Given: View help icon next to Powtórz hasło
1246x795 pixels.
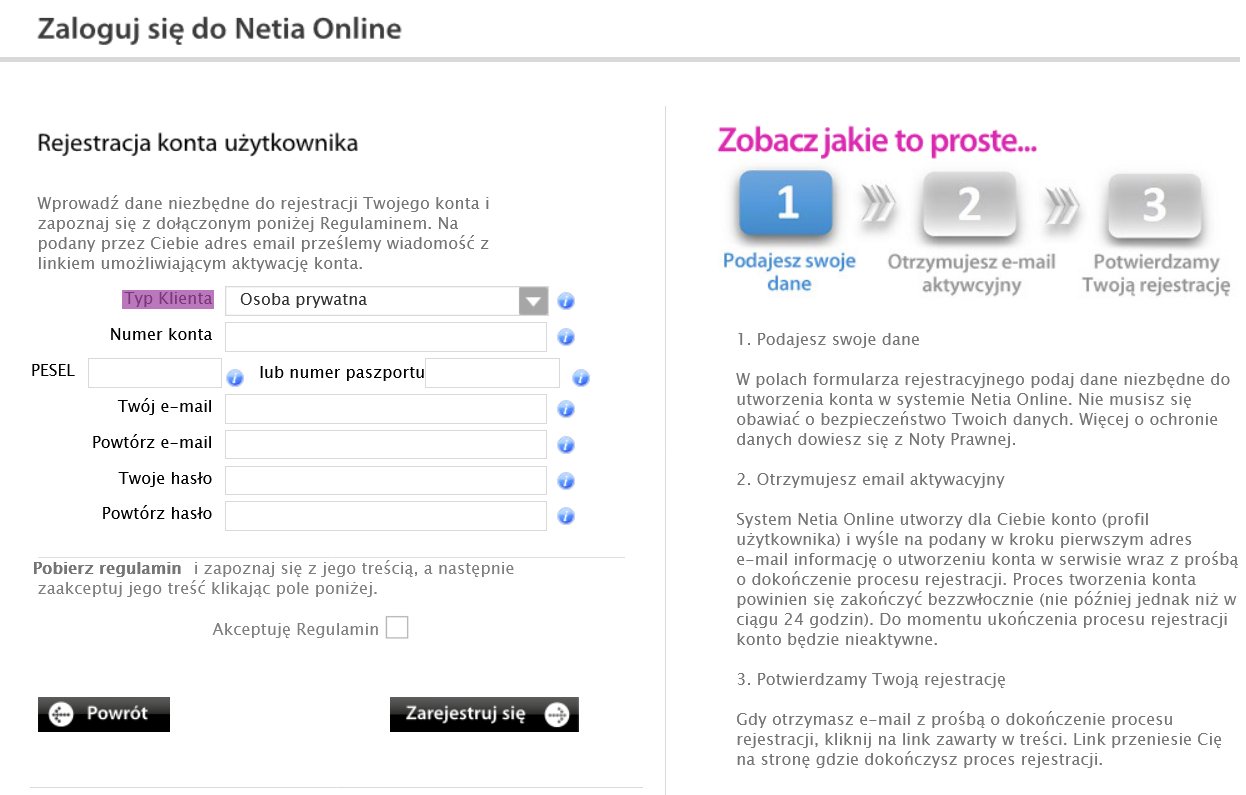Looking at the screenshot, I should click(566, 516).
